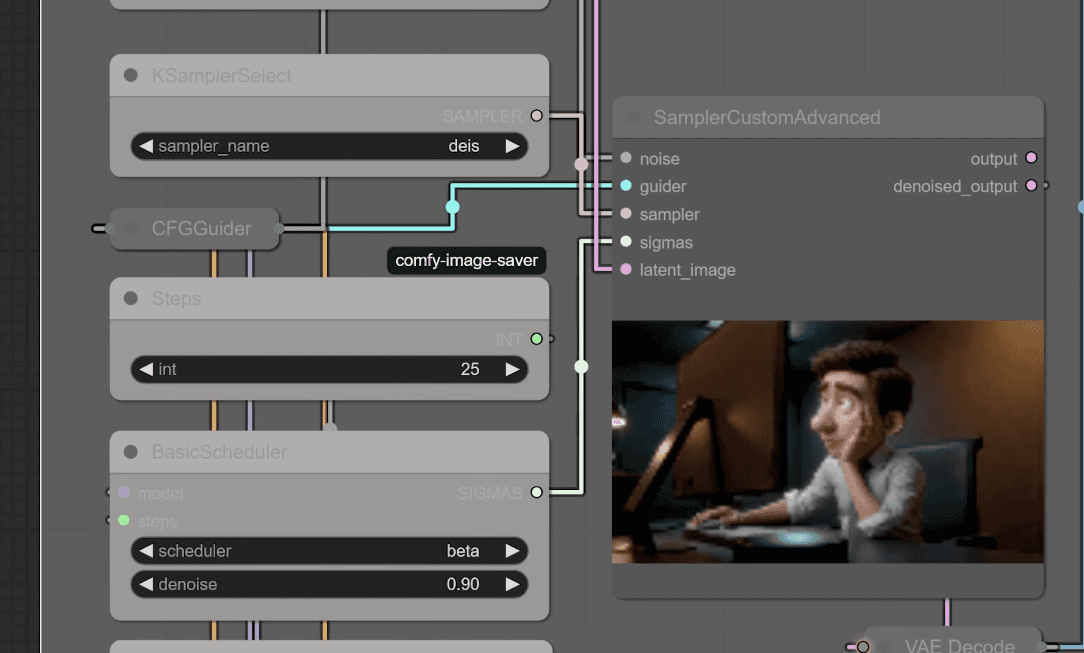This screenshot has height=653, width=1084.
Task: Click the output socket of SamplerCustomAdvanced
Action: (1031, 158)
